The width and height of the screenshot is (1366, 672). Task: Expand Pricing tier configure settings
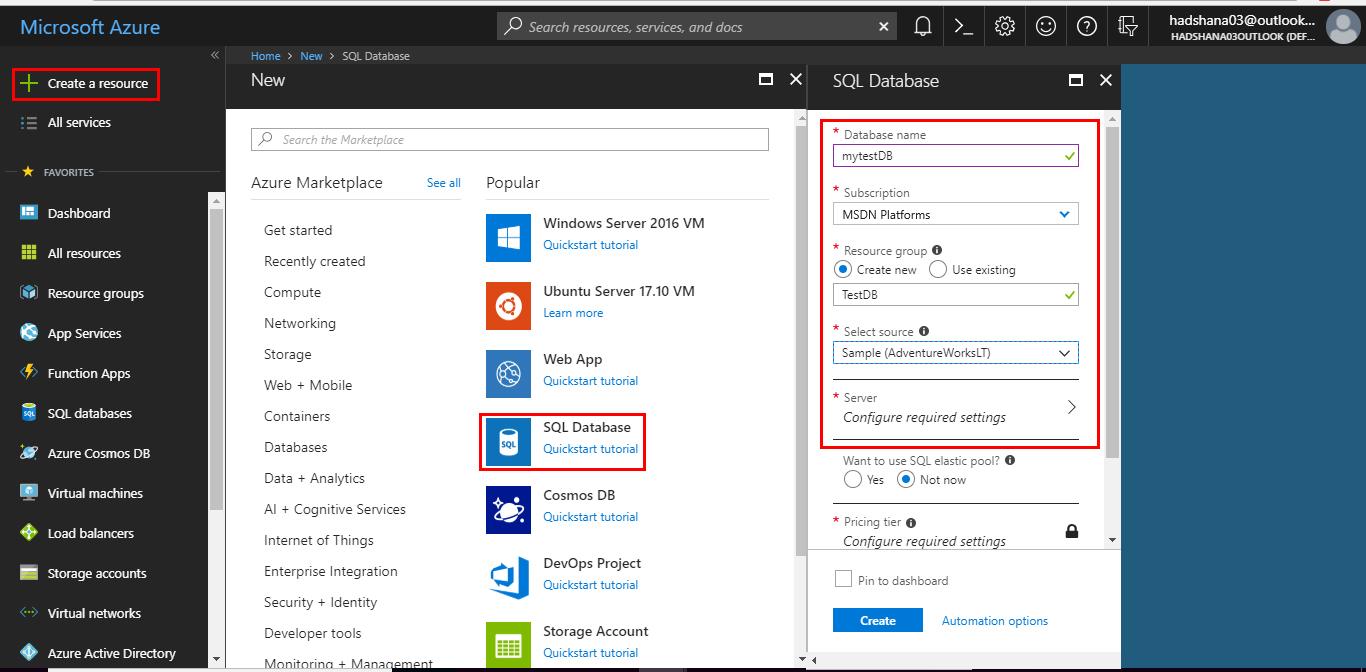pos(955,531)
